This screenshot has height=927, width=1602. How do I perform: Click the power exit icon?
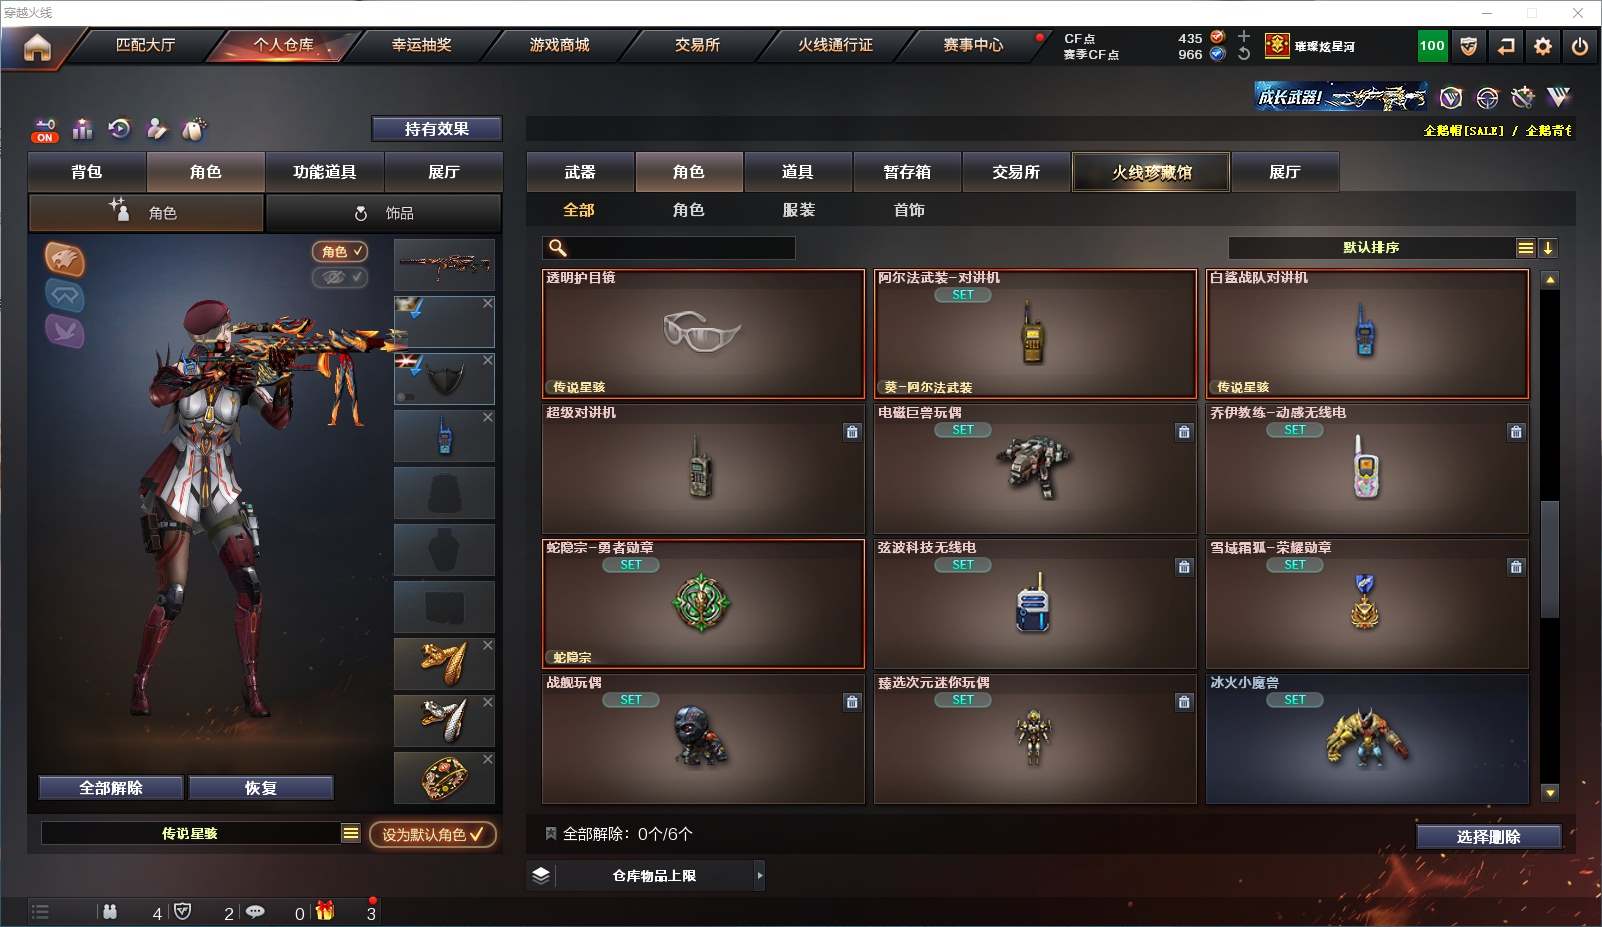pos(1579,46)
